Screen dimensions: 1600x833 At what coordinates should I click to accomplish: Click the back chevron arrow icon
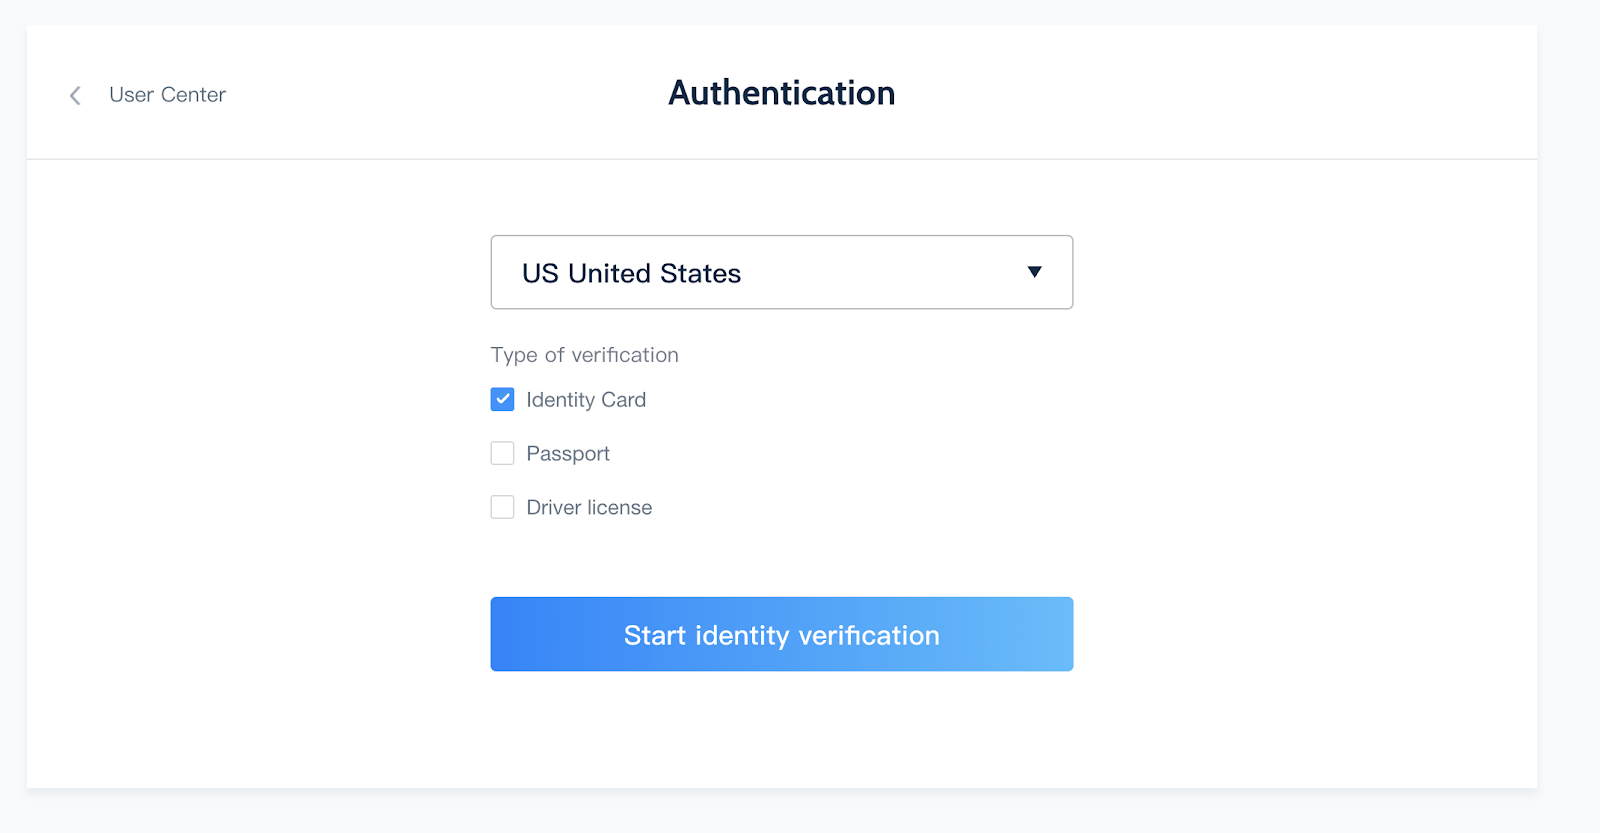click(x=75, y=95)
